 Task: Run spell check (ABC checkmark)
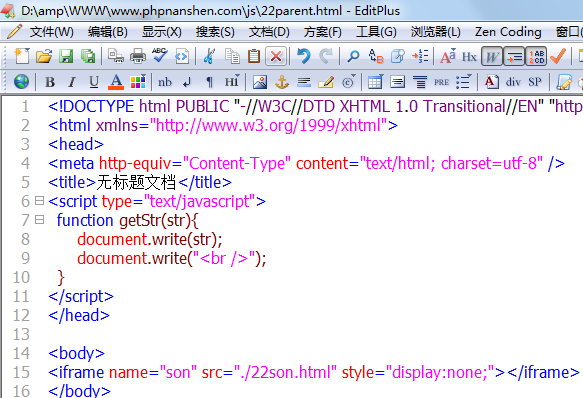pos(160,55)
